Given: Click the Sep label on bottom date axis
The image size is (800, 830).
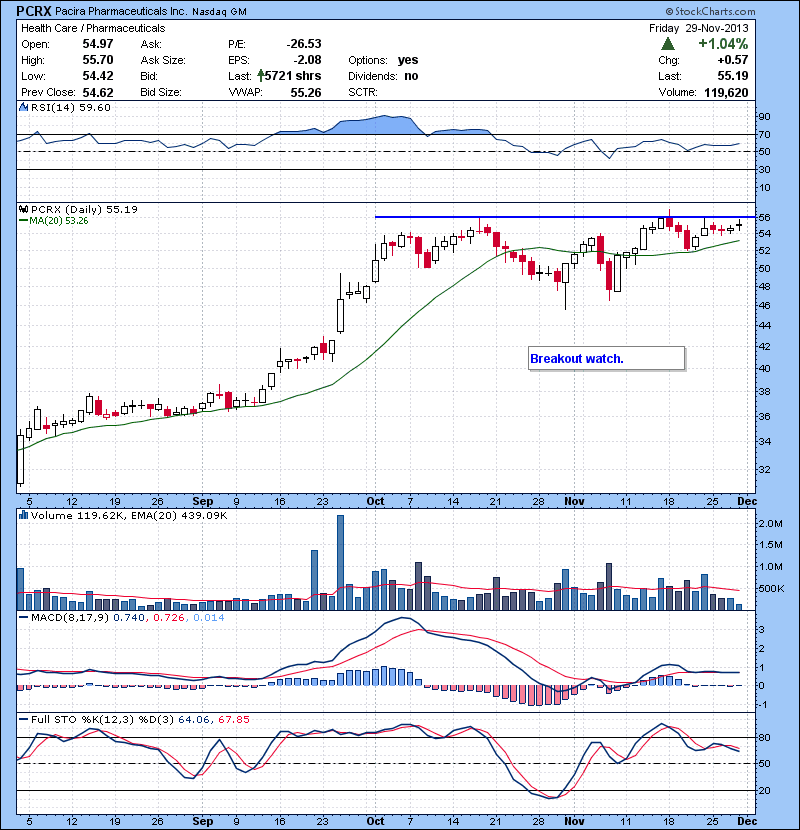Looking at the screenshot, I should tap(203, 821).
